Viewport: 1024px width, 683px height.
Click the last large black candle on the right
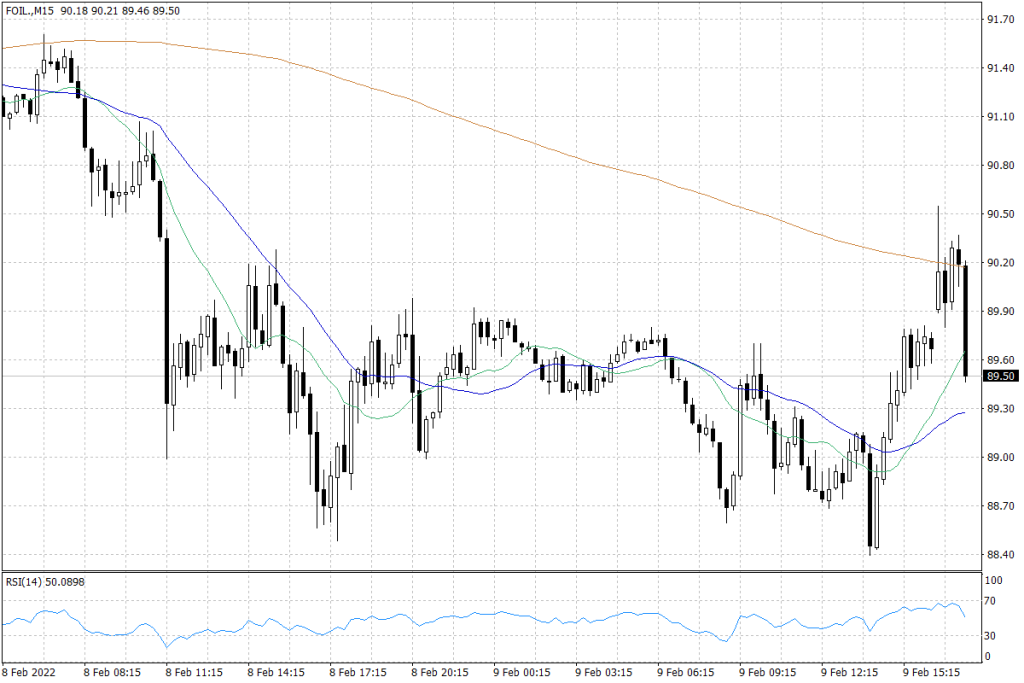966,320
